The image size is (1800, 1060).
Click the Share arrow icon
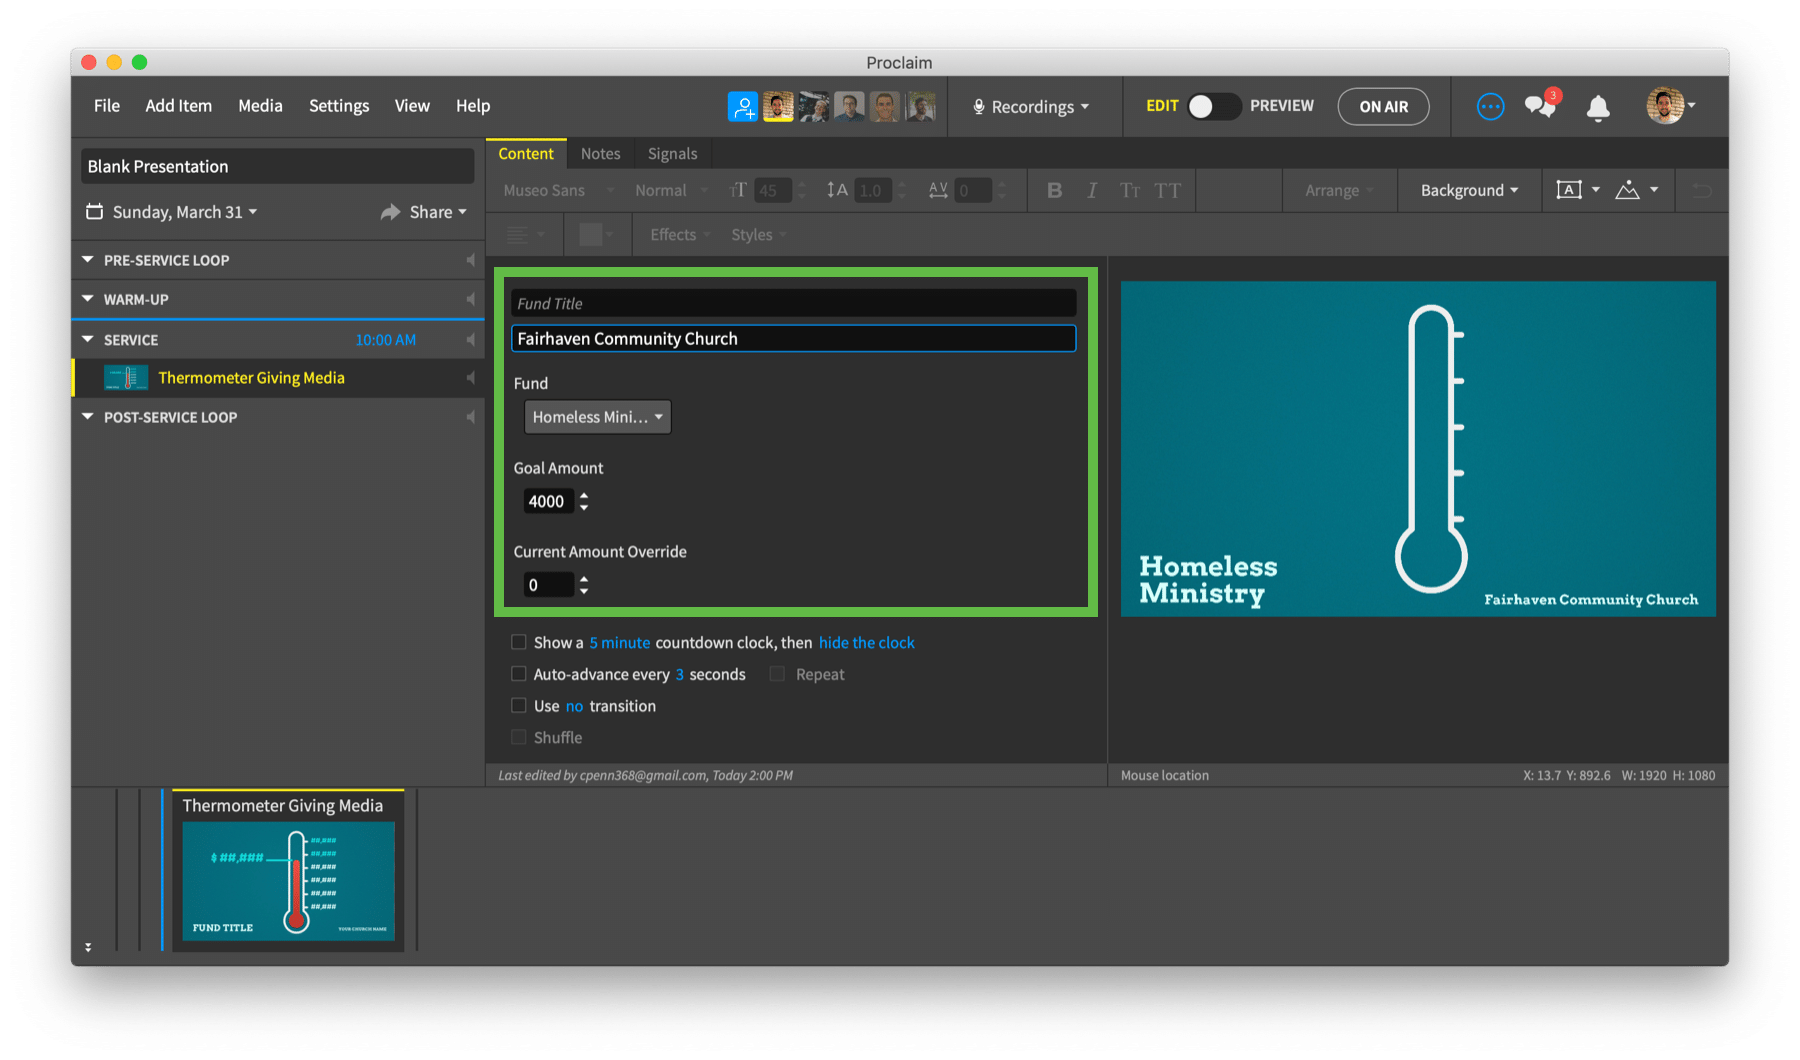[x=390, y=212]
